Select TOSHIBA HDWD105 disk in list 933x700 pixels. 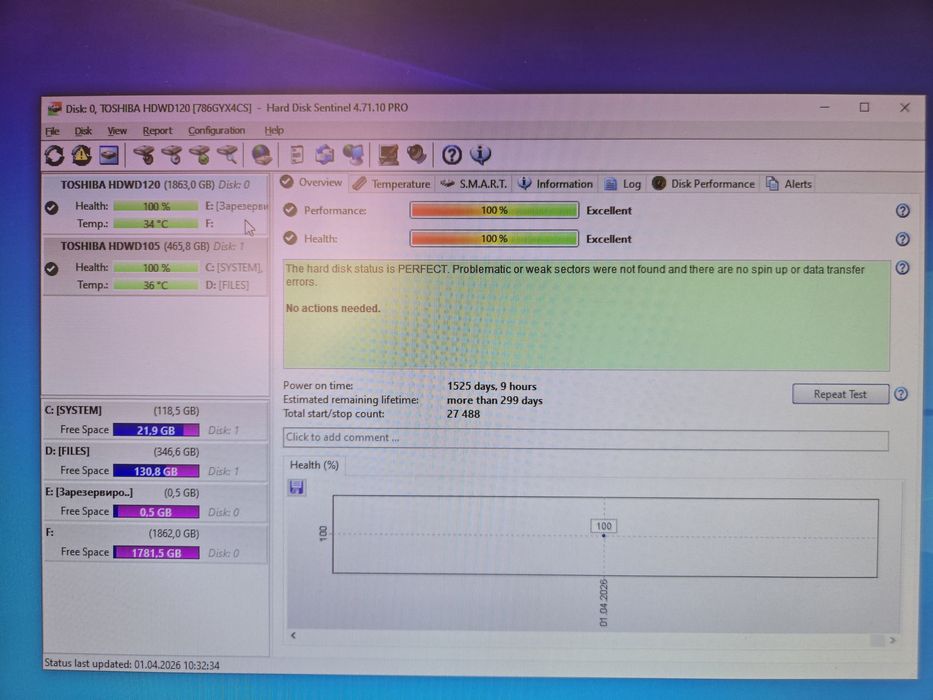click(x=155, y=265)
